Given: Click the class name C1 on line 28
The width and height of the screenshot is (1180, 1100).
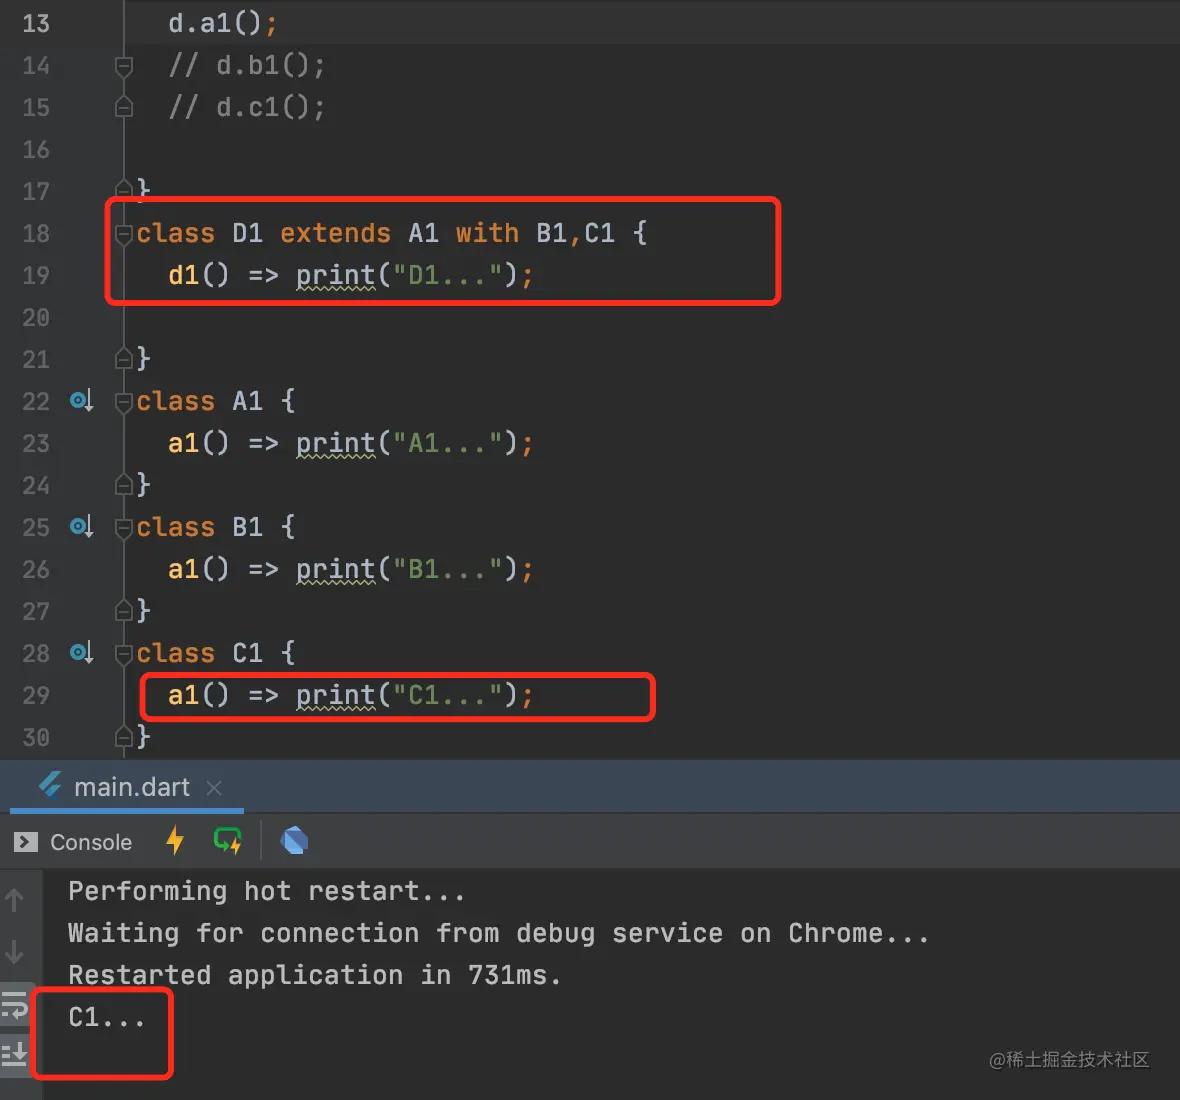Looking at the screenshot, I should pos(248,653).
